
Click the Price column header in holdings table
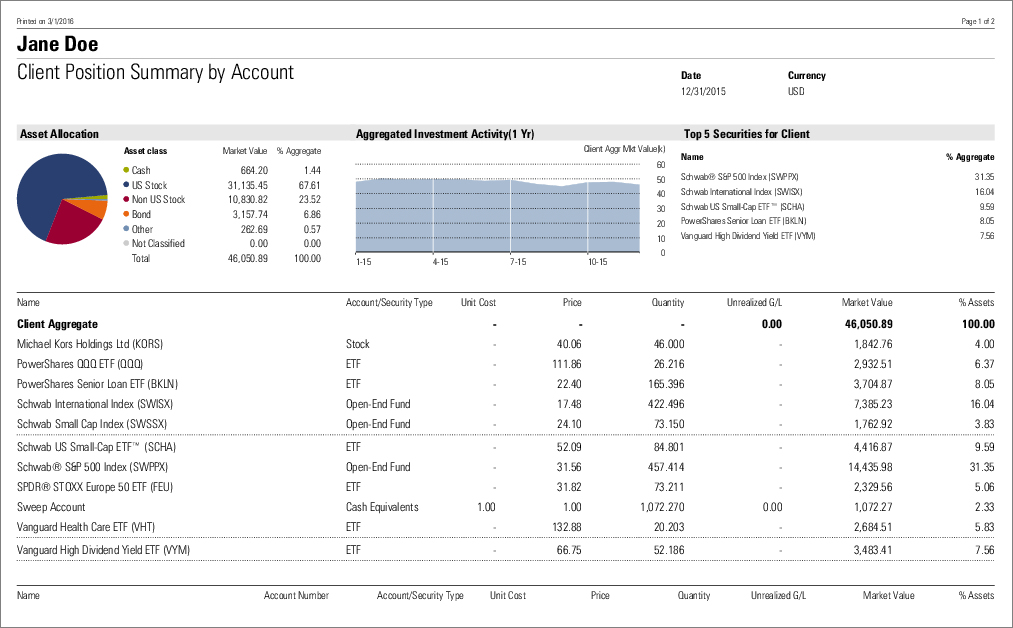572,302
